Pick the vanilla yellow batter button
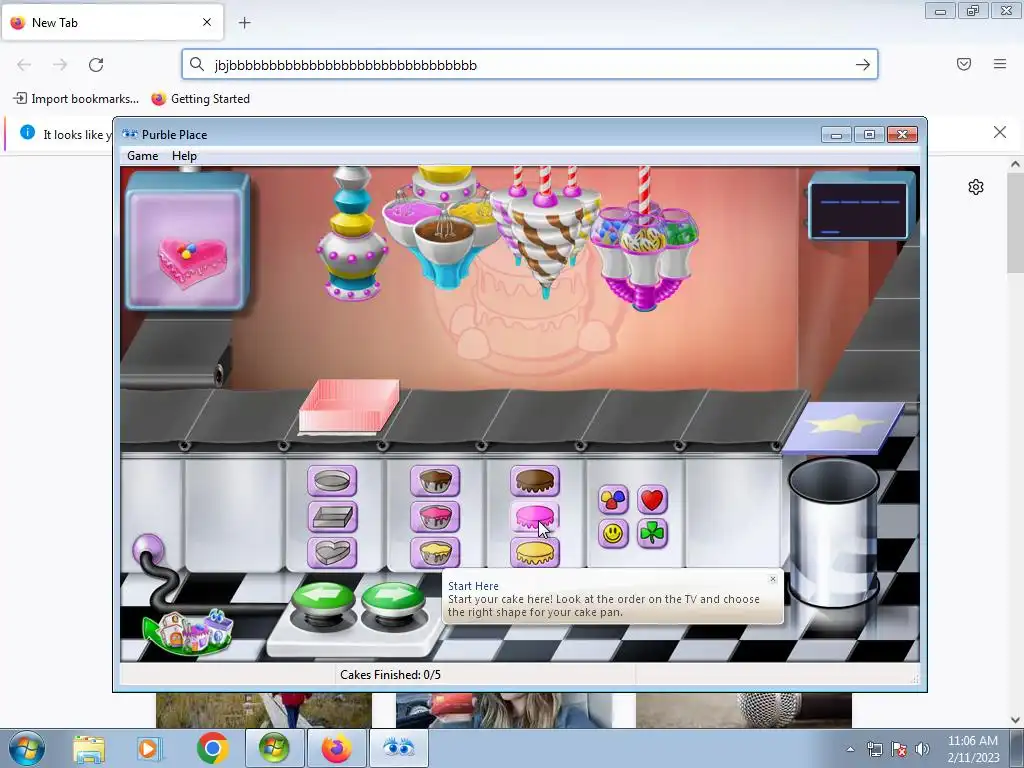Viewport: 1024px width, 768px height. coord(435,553)
